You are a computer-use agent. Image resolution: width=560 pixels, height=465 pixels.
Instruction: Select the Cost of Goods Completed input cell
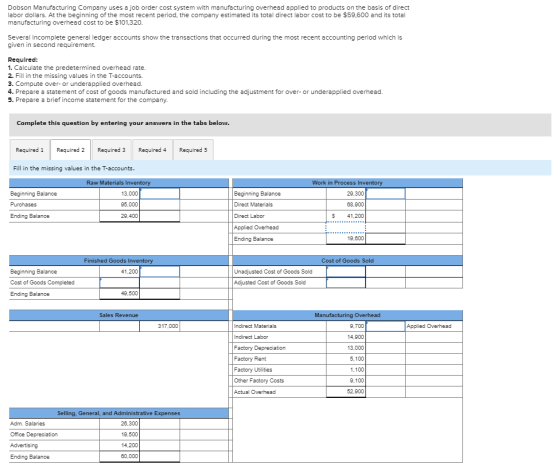120,282
